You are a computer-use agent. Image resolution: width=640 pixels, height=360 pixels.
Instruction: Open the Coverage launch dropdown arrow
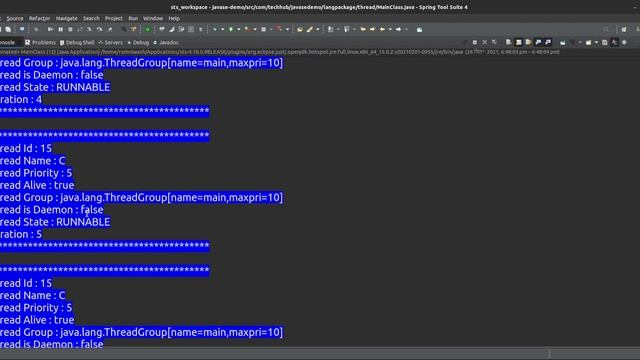pyautogui.click(x=255, y=29)
